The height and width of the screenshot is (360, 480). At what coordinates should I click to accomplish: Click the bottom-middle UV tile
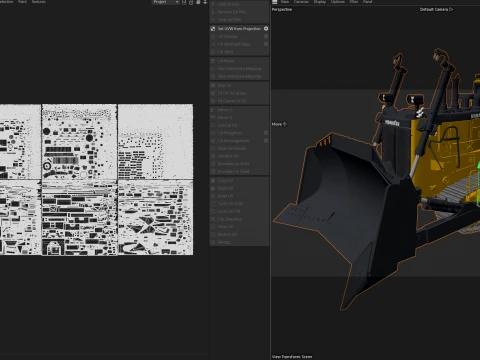click(x=79, y=218)
